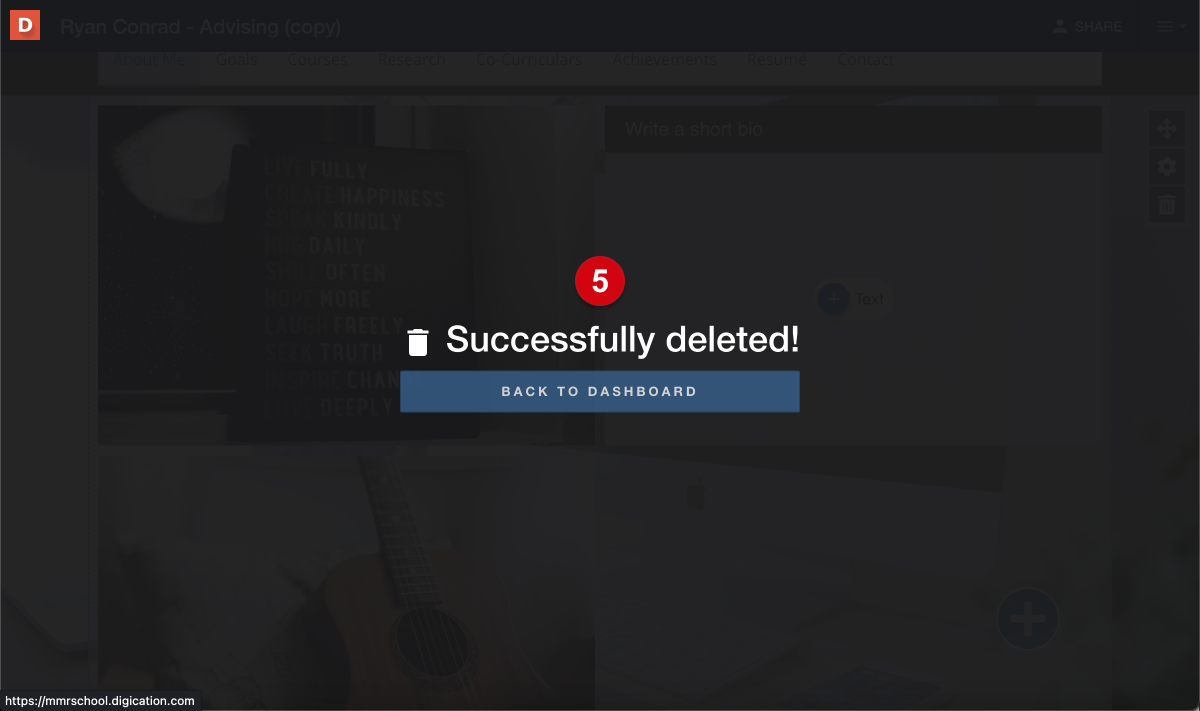Go to the Research tab
The height and width of the screenshot is (711, 1200).
click(412, 60)
